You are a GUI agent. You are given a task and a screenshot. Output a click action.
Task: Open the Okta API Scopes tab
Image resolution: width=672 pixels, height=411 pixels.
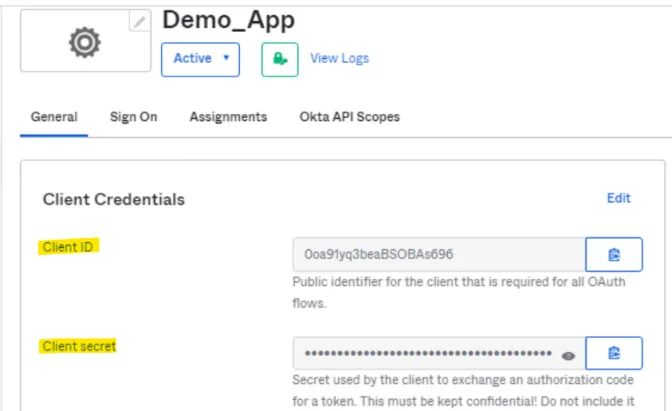349,117
